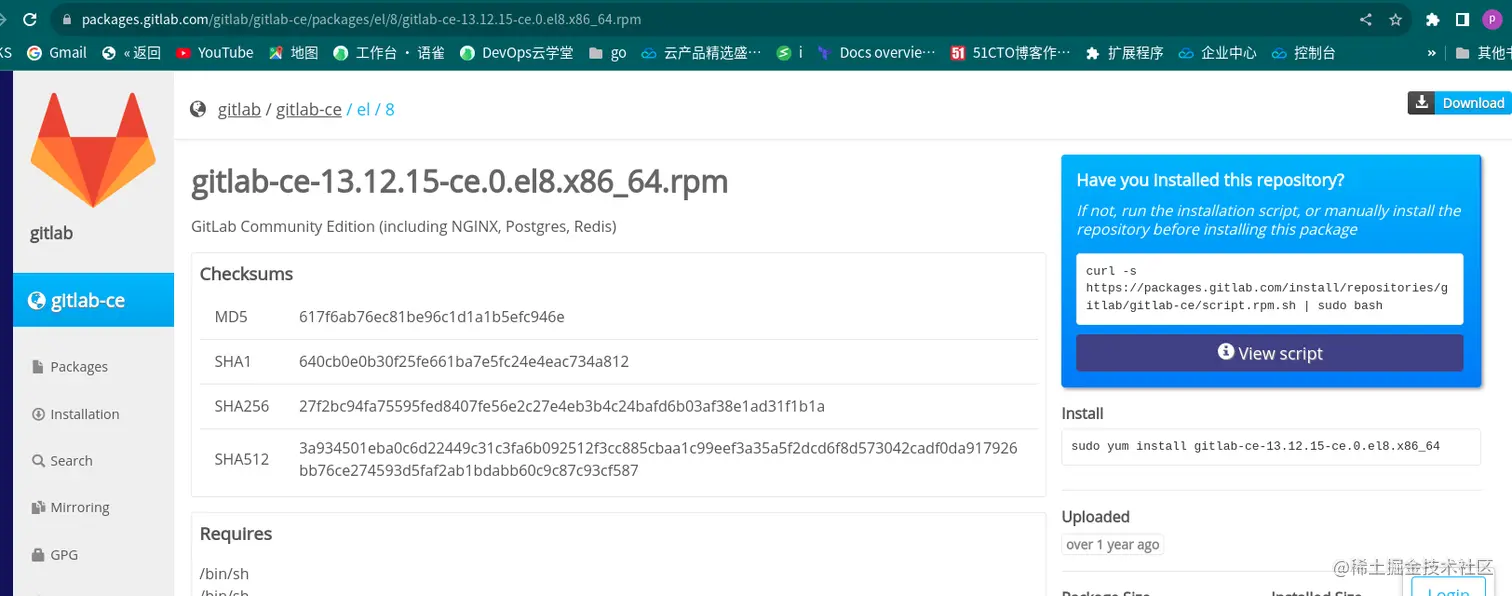Screen dimensions: 1512x596
Task: Click the SHA256 checksum value
Action: (x=562, y=406)
